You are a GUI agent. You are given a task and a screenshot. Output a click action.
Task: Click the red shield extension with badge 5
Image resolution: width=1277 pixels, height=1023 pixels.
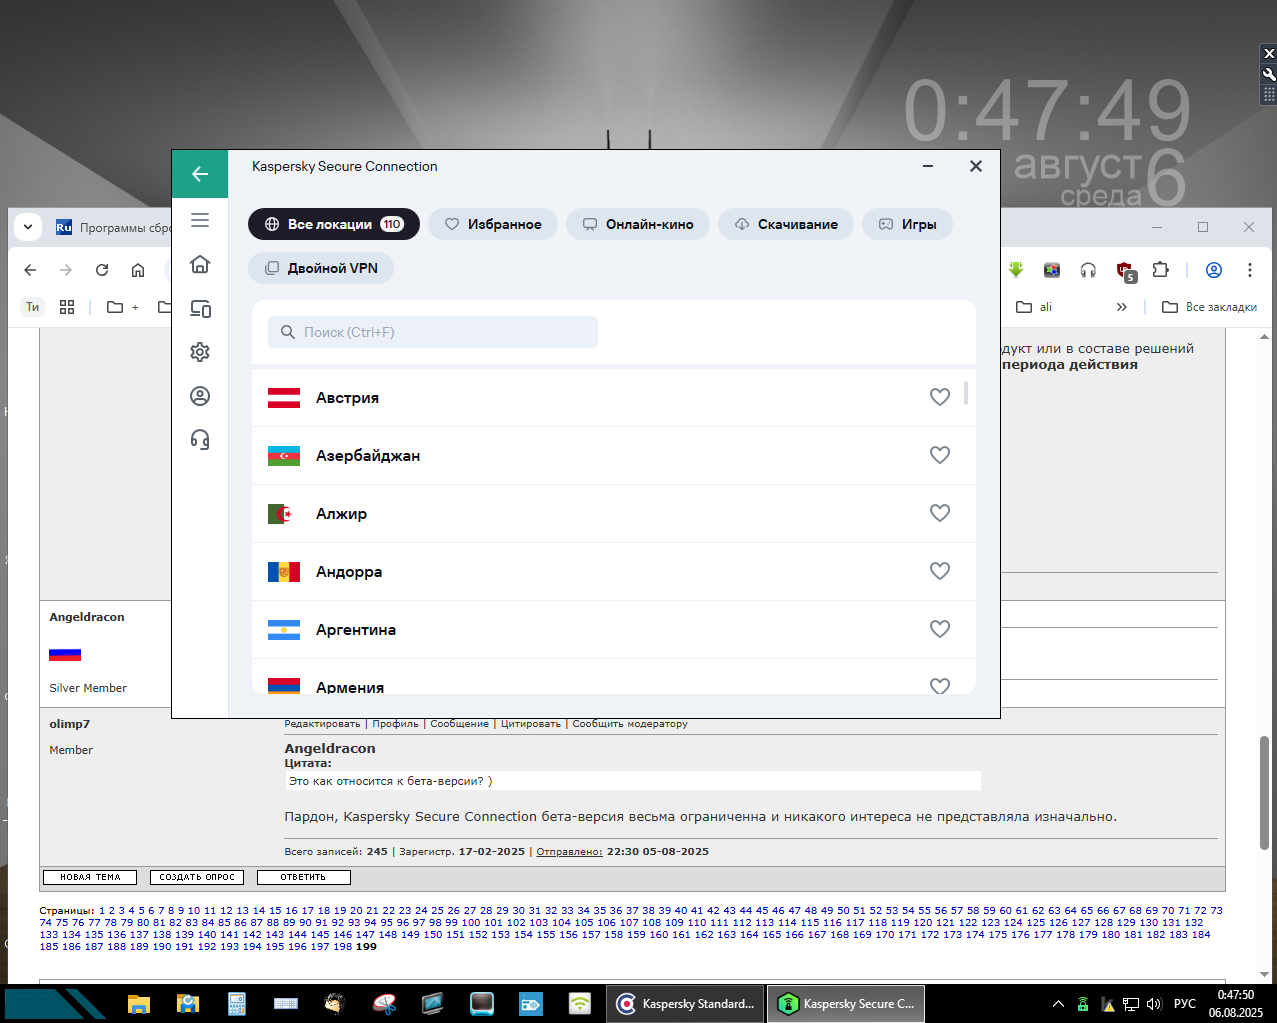(1125, 271)
